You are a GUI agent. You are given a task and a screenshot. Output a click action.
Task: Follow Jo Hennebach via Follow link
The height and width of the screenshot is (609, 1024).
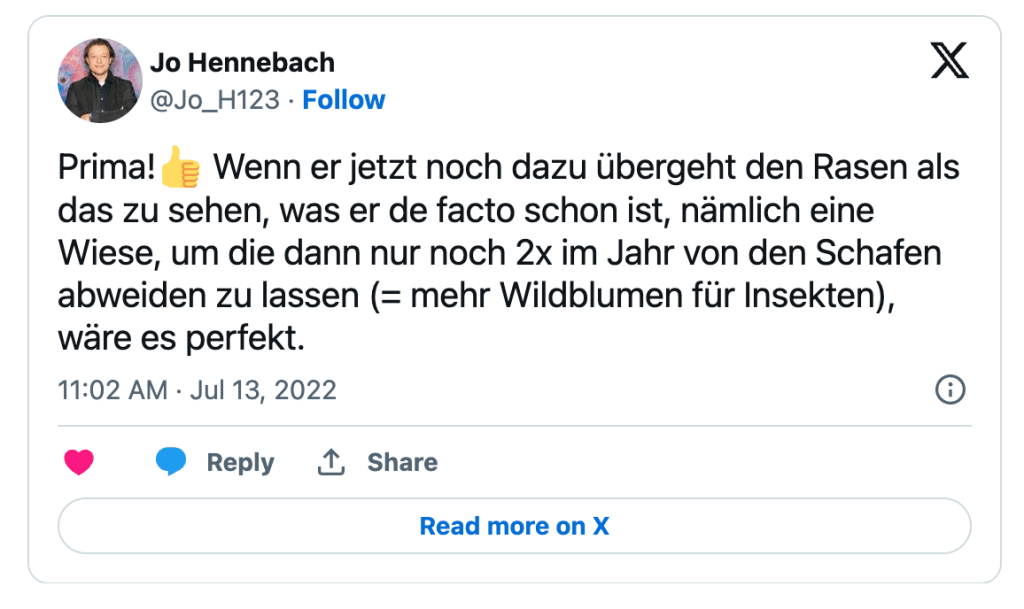tap(343, 100)
